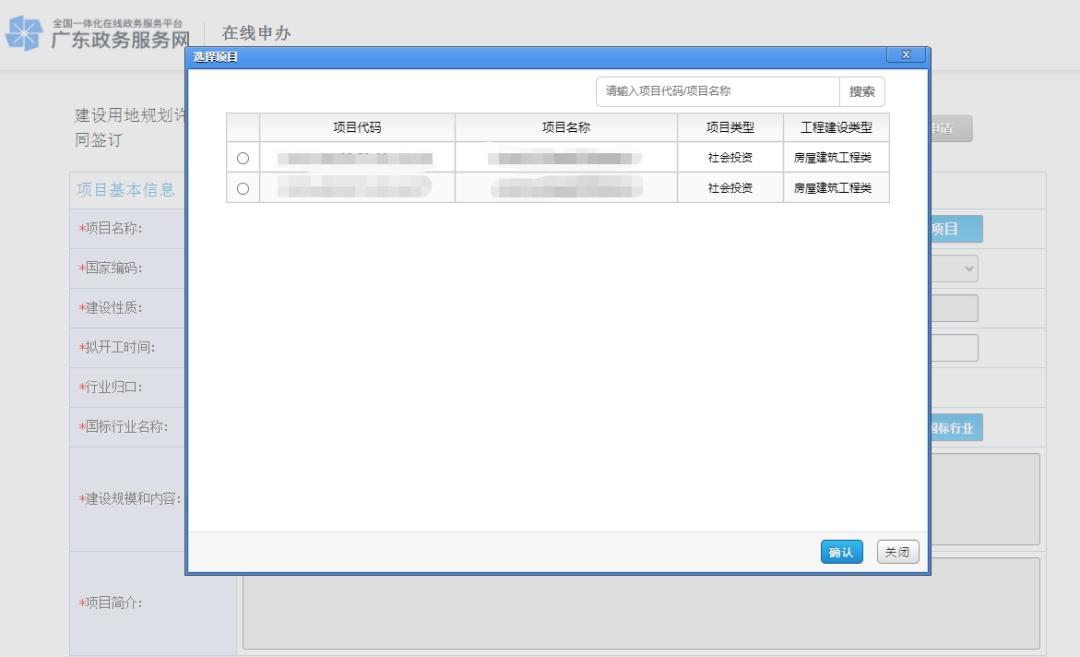Select the first project's radio button
1080x657 pixels.
(243, 158)
